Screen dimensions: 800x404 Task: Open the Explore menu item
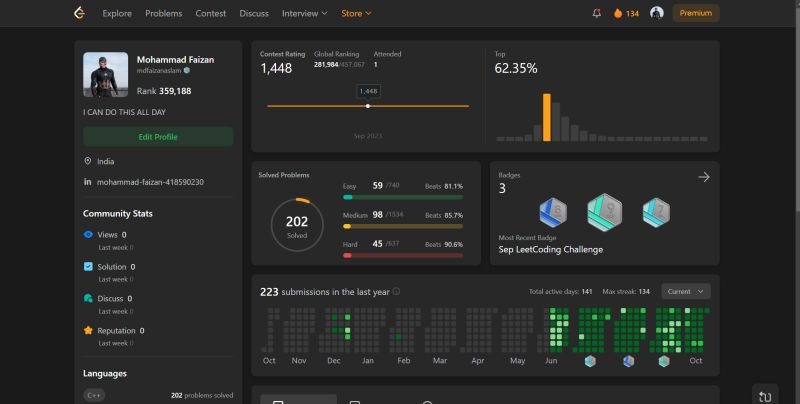(x=117, y=13)
